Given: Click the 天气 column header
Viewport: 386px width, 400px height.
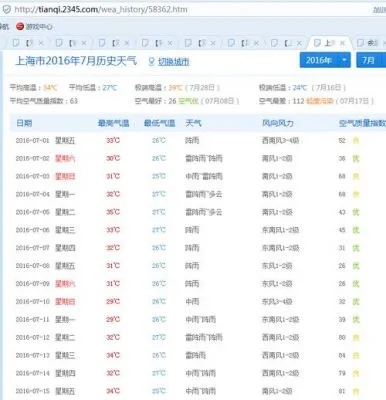Looking at the screenshot, I should (193, 123).
